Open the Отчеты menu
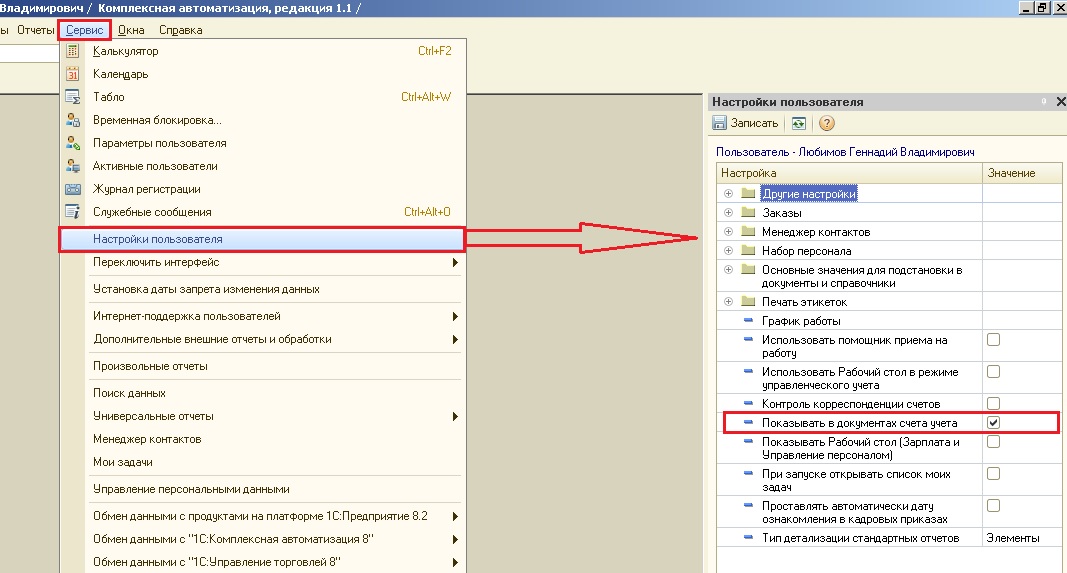This screenshot has width=1067, height=573. 35,30
